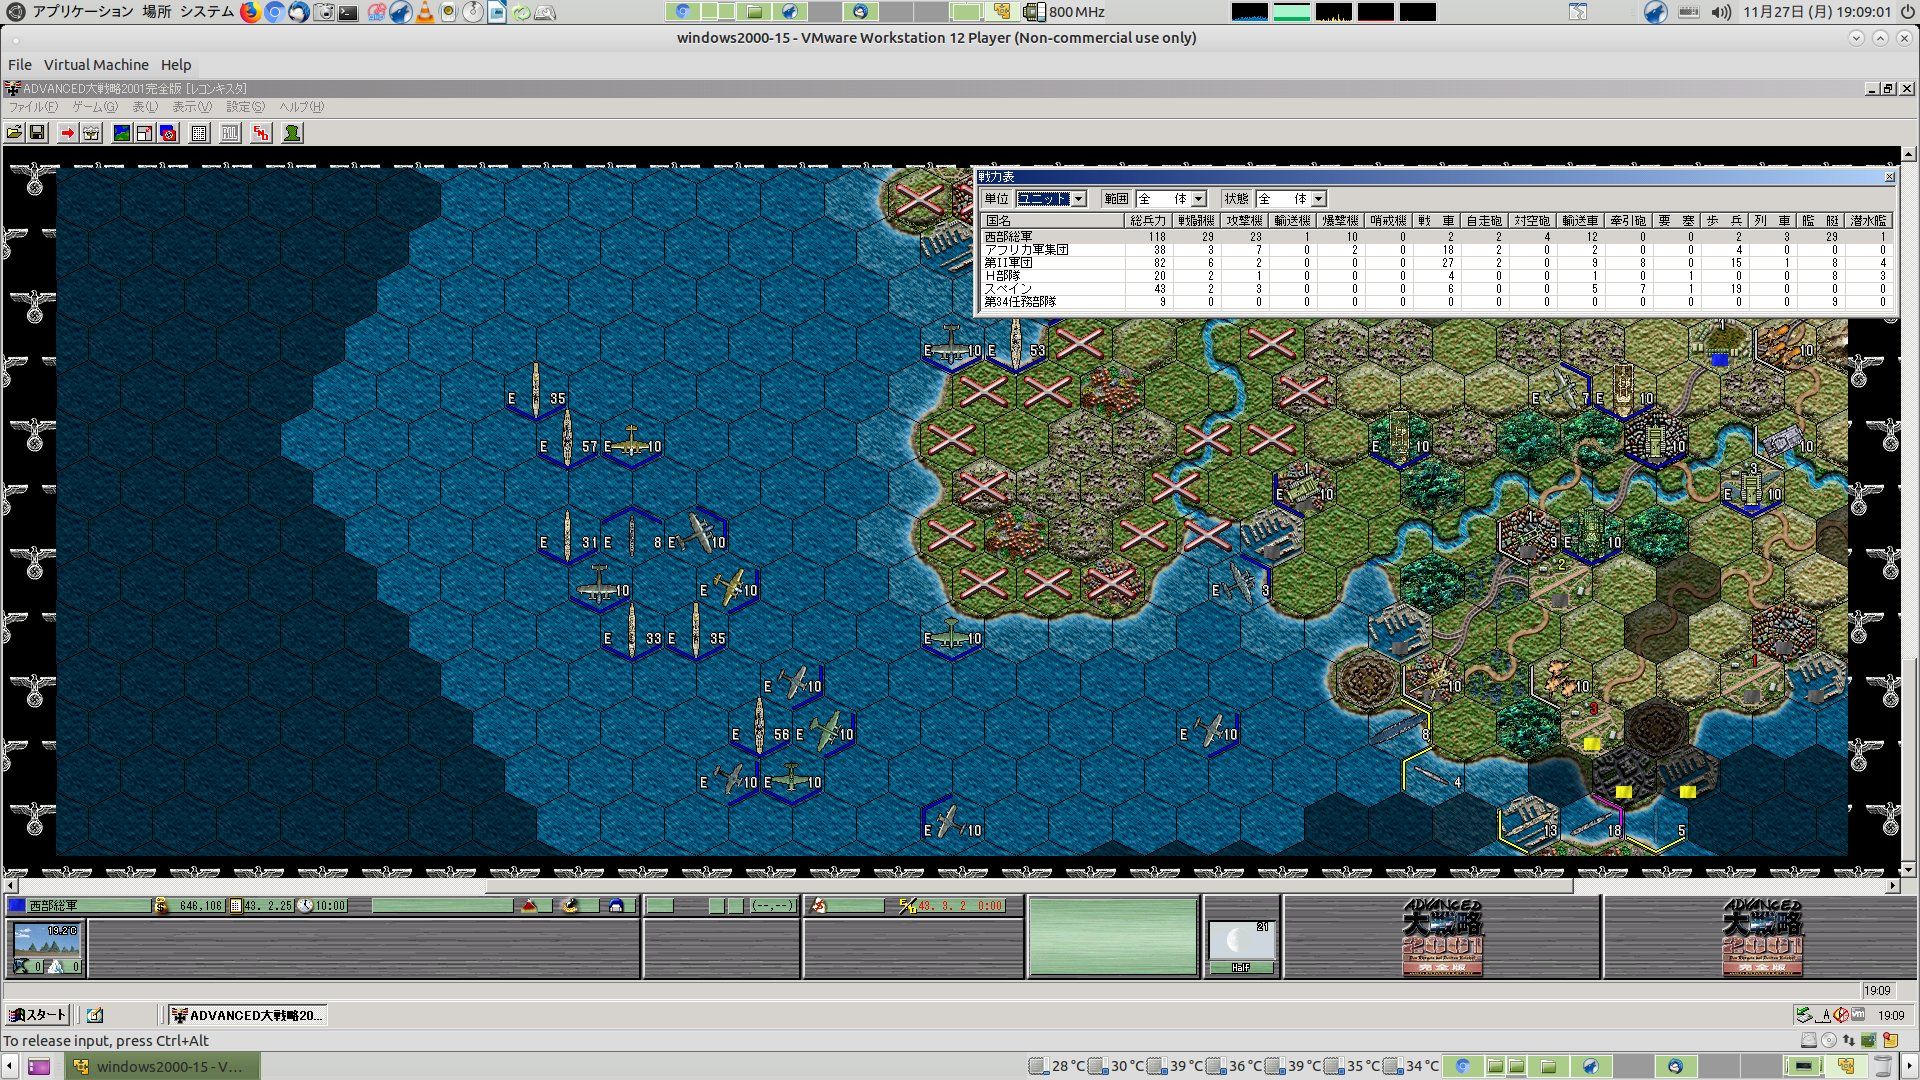Viewport: 1920px width, 1080px height.
Task: Click the green soldier silhouette toolbar icon
Action: click(x=292, y=133)
